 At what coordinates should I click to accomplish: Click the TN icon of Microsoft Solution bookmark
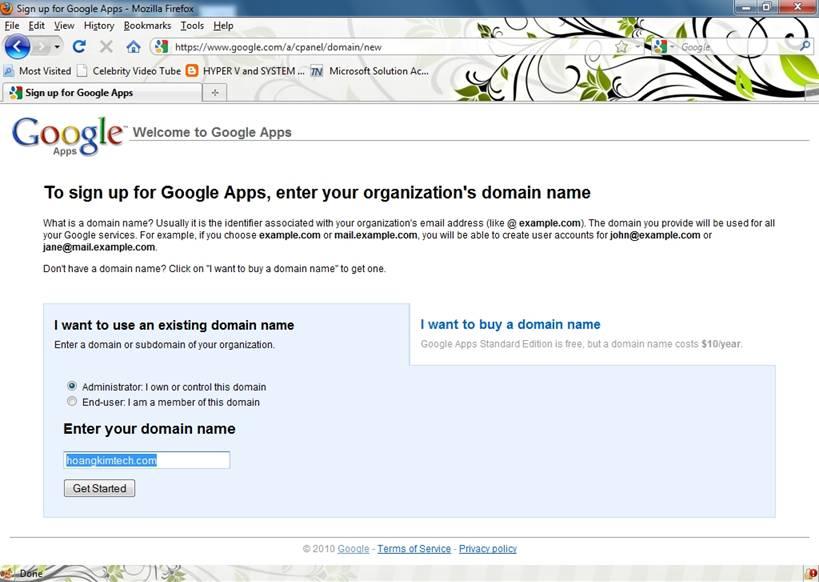tap(317, 71)
